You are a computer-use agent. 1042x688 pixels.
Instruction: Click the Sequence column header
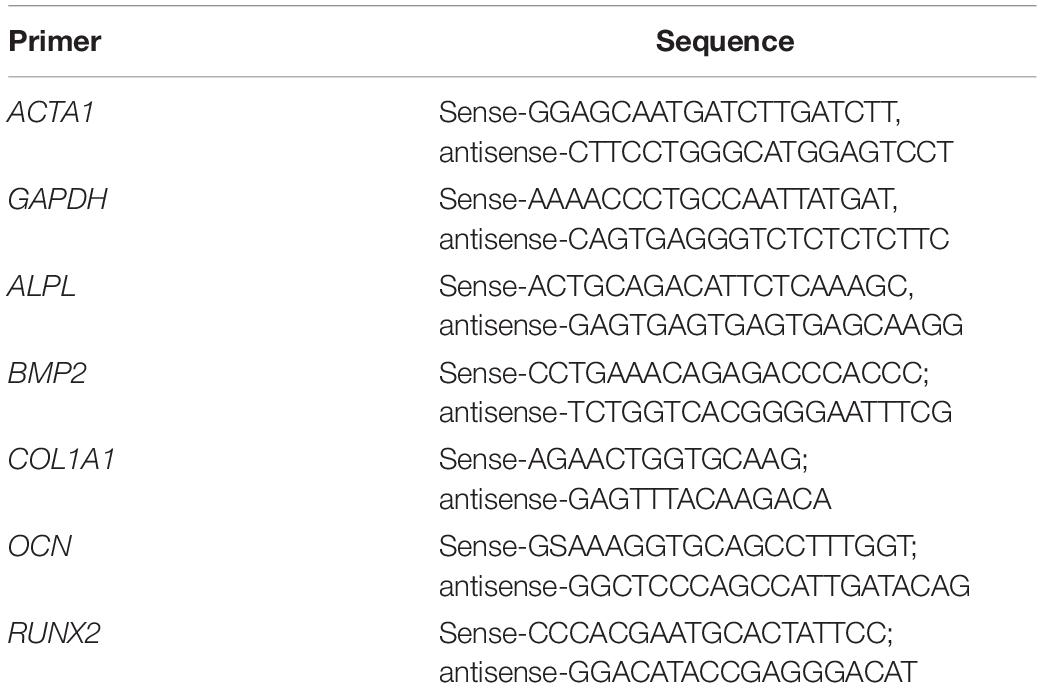725,41
